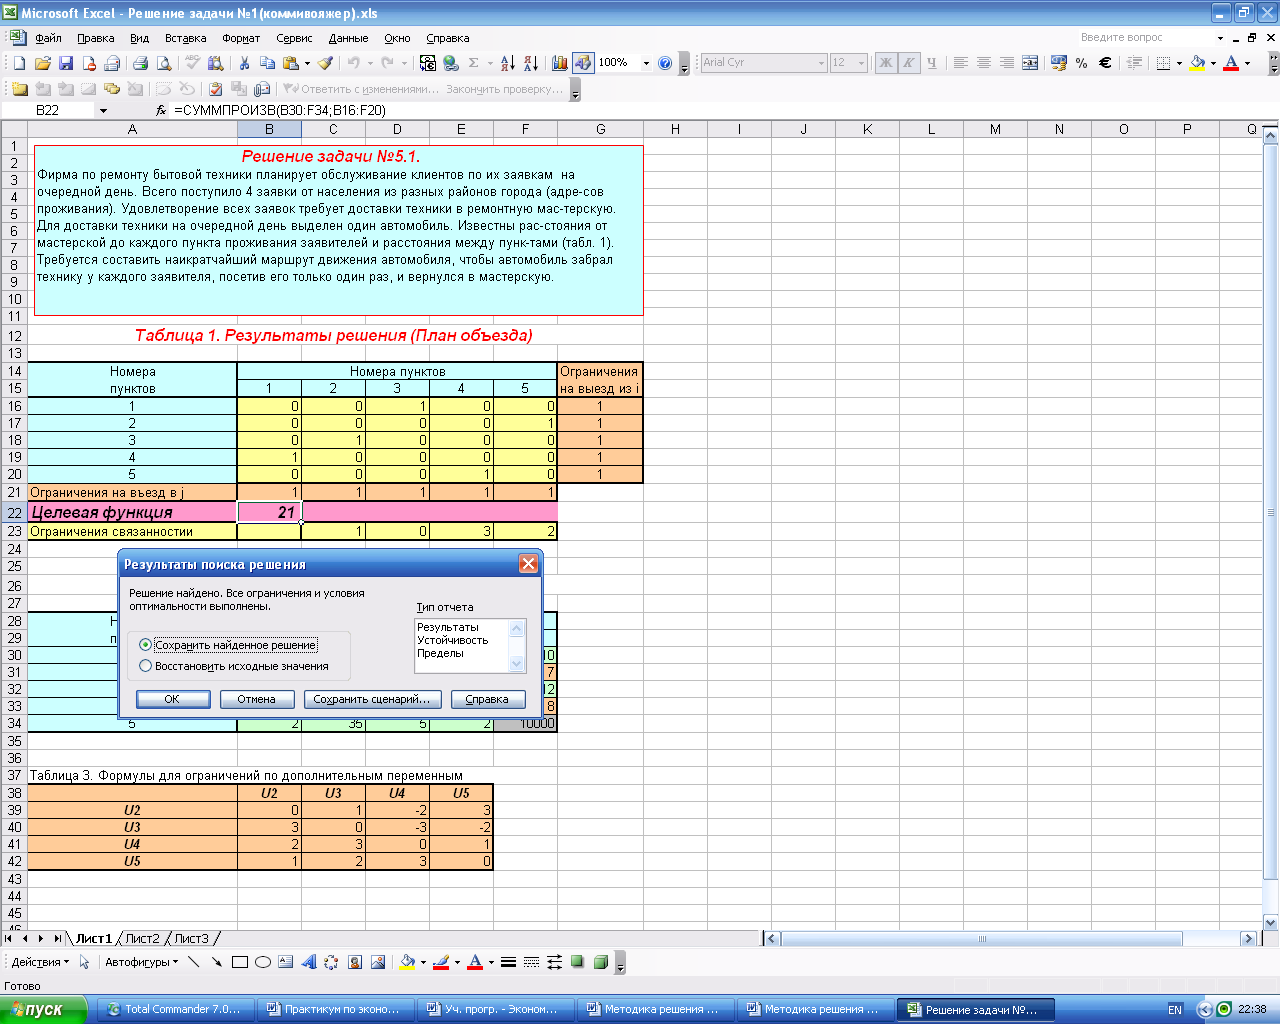The height and width of the screenshot is (1024, 1280).
Task: Create a new workbook icon
Action: tap(19, 63)
